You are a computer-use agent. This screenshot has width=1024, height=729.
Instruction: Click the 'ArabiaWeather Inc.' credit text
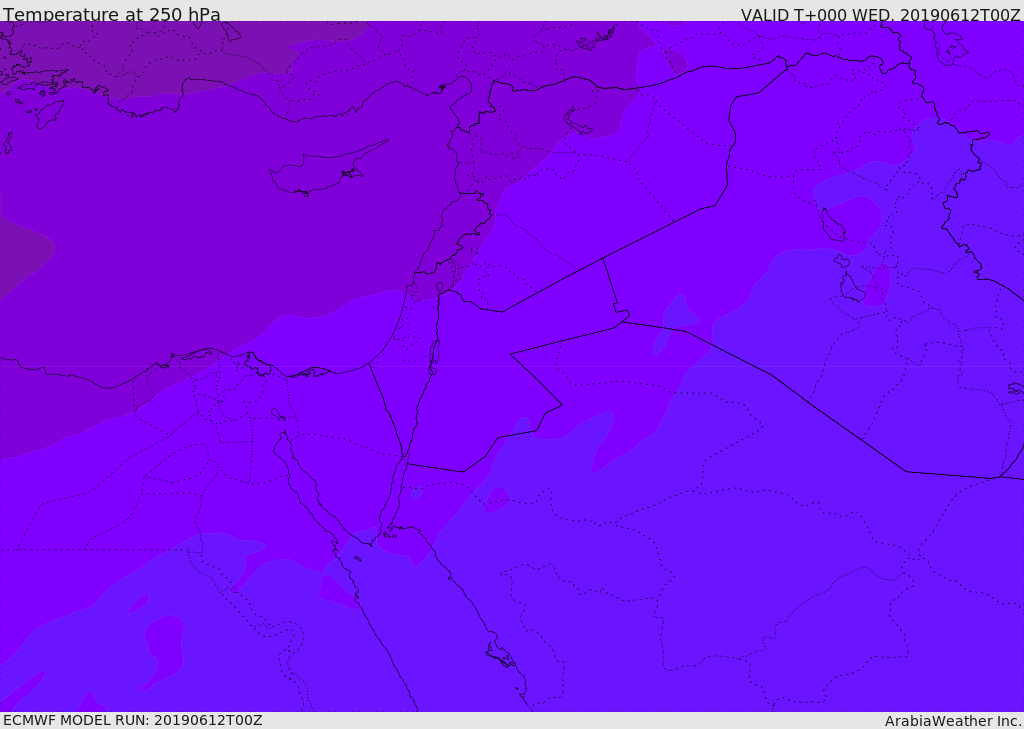click(953, 721)
